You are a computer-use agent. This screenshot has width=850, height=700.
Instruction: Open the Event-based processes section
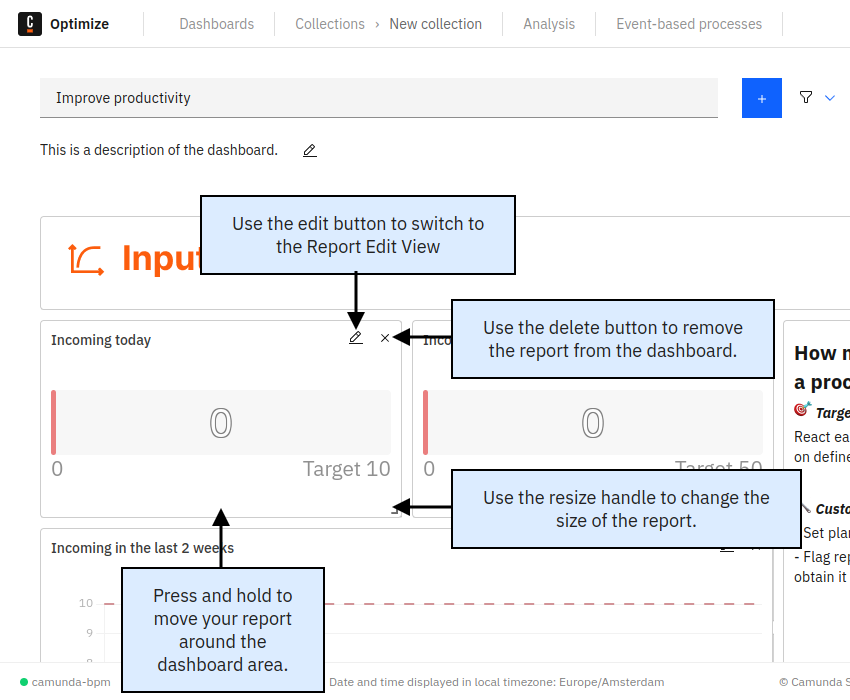[689, 23]
